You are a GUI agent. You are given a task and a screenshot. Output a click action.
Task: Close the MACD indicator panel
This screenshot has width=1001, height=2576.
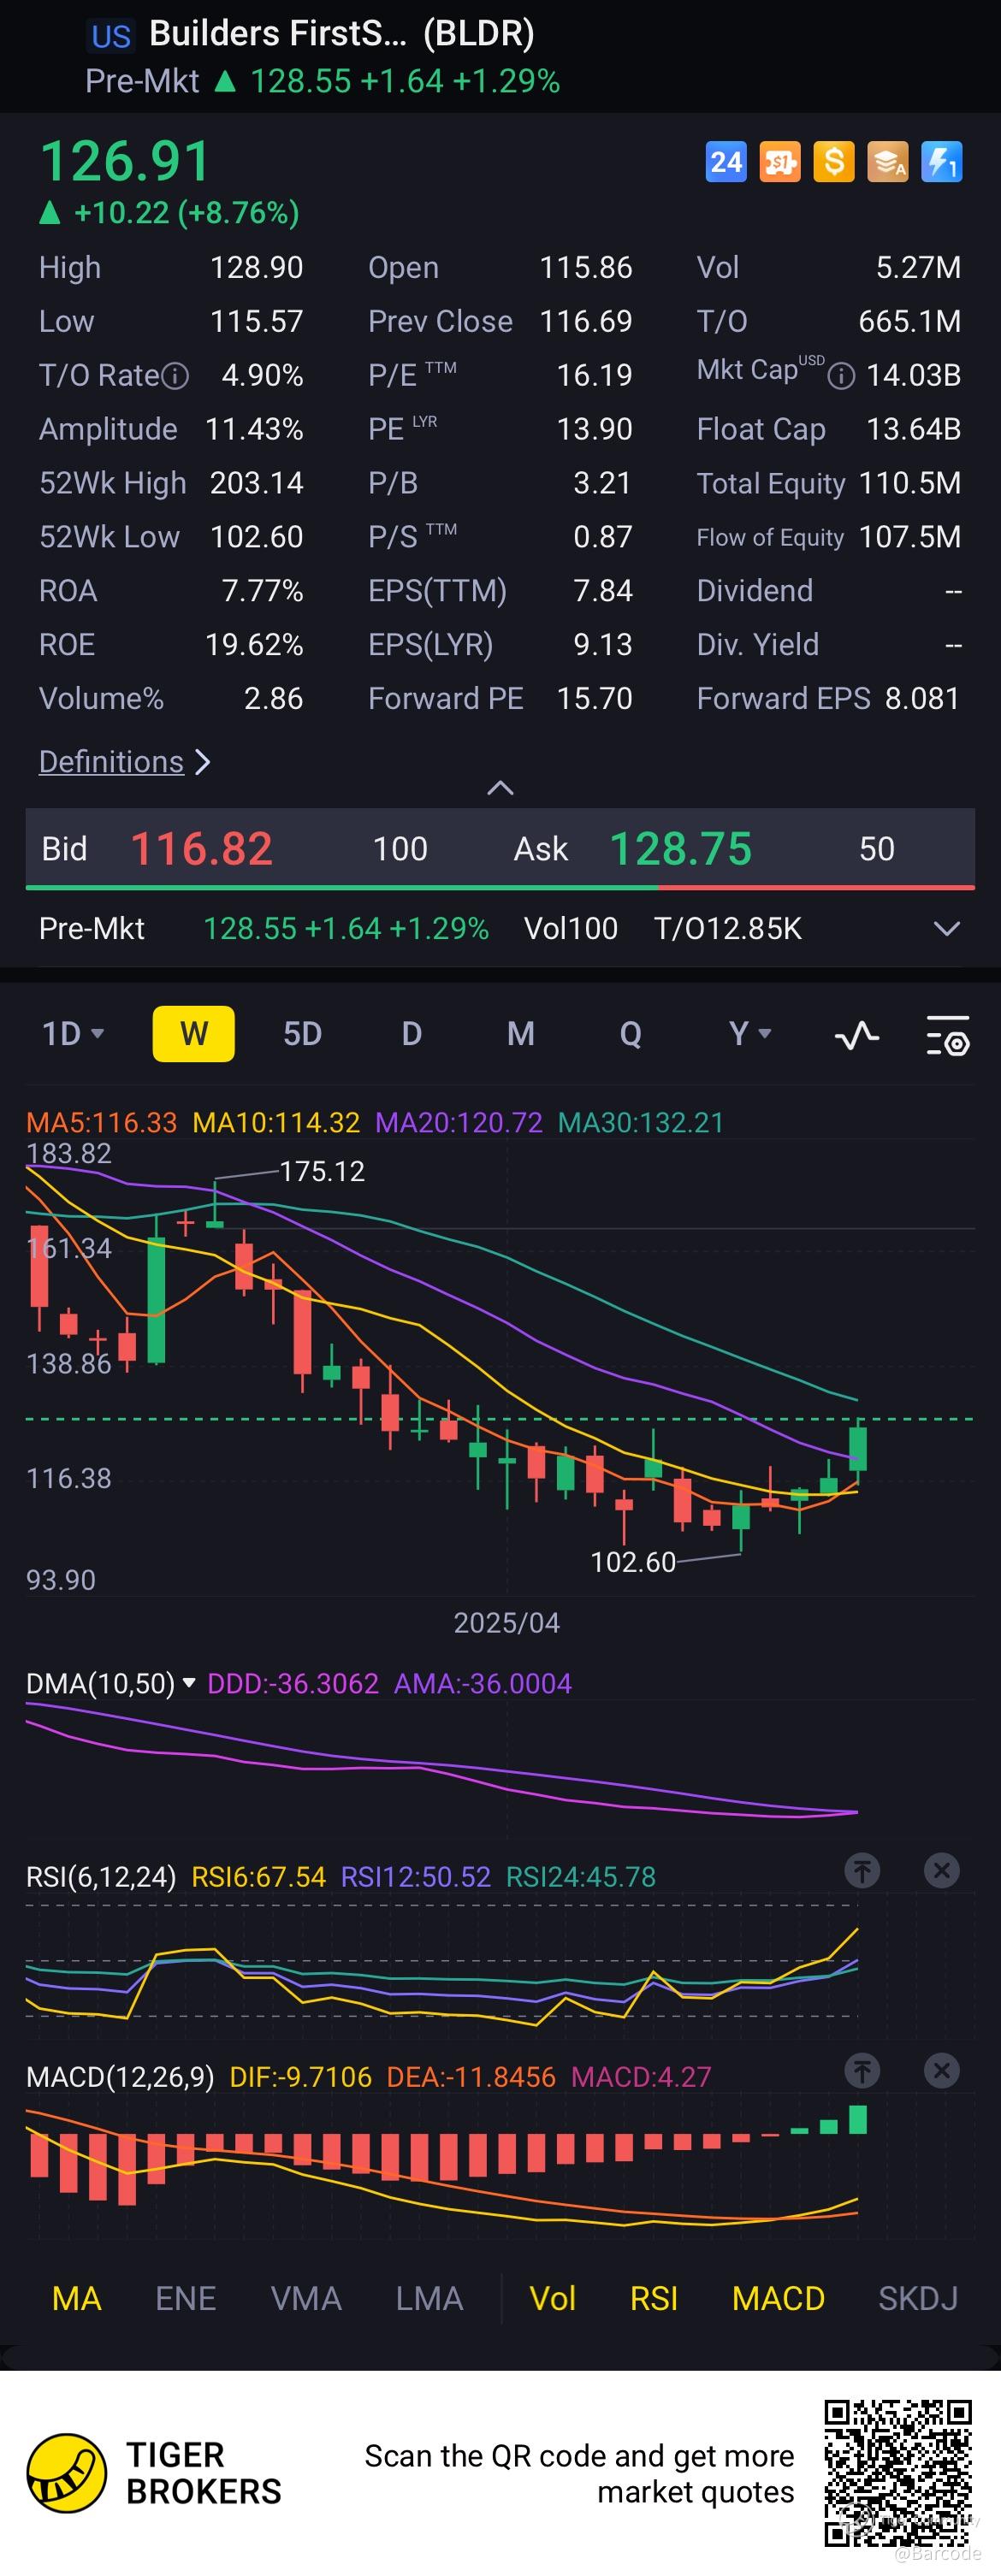[x=942, y=2070]
